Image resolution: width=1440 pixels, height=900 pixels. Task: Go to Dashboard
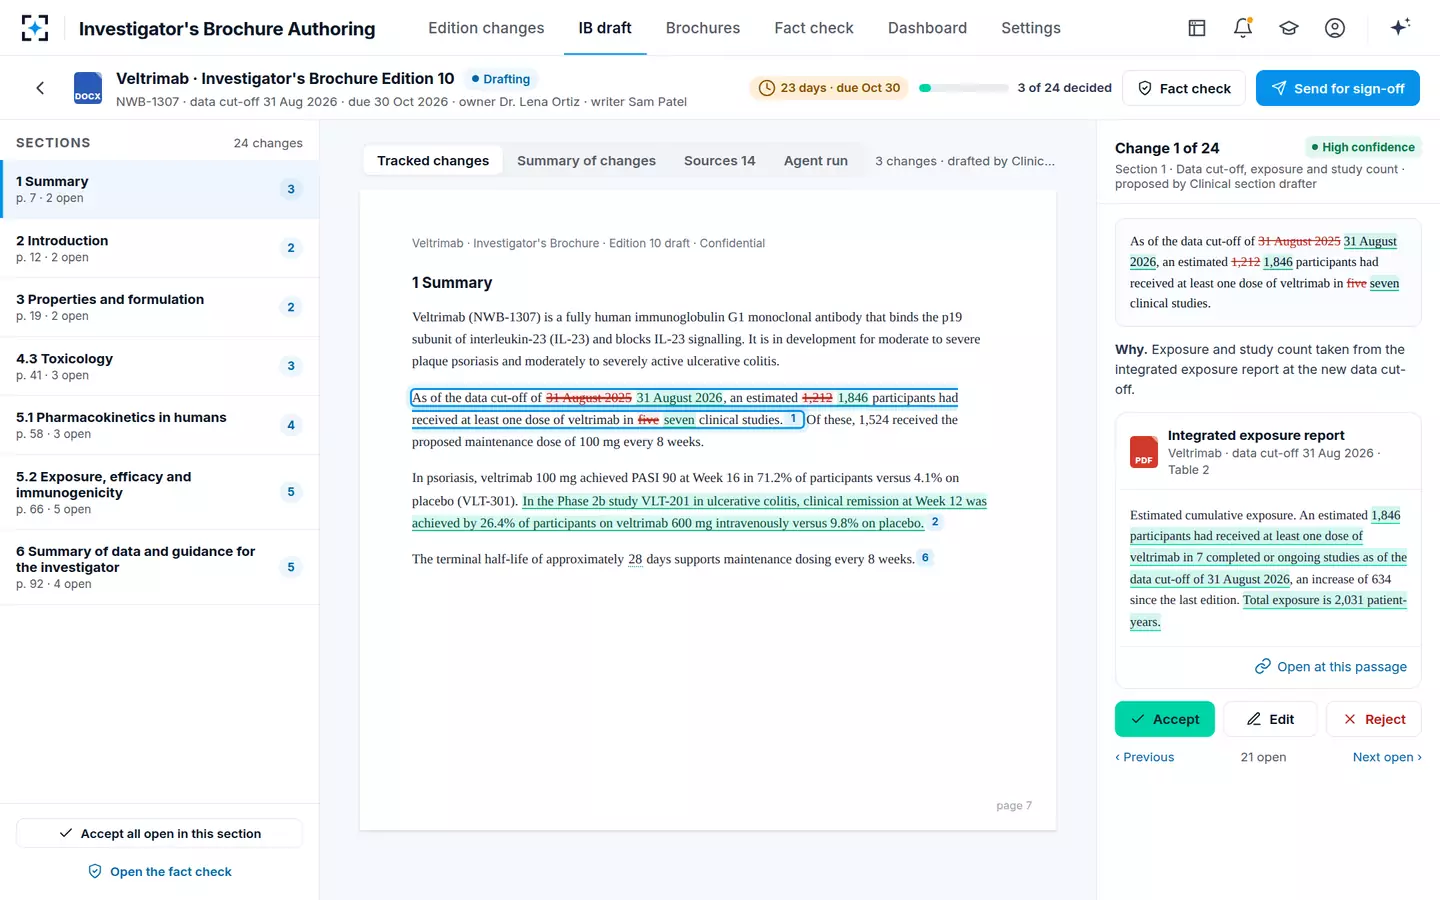[927, 28]
